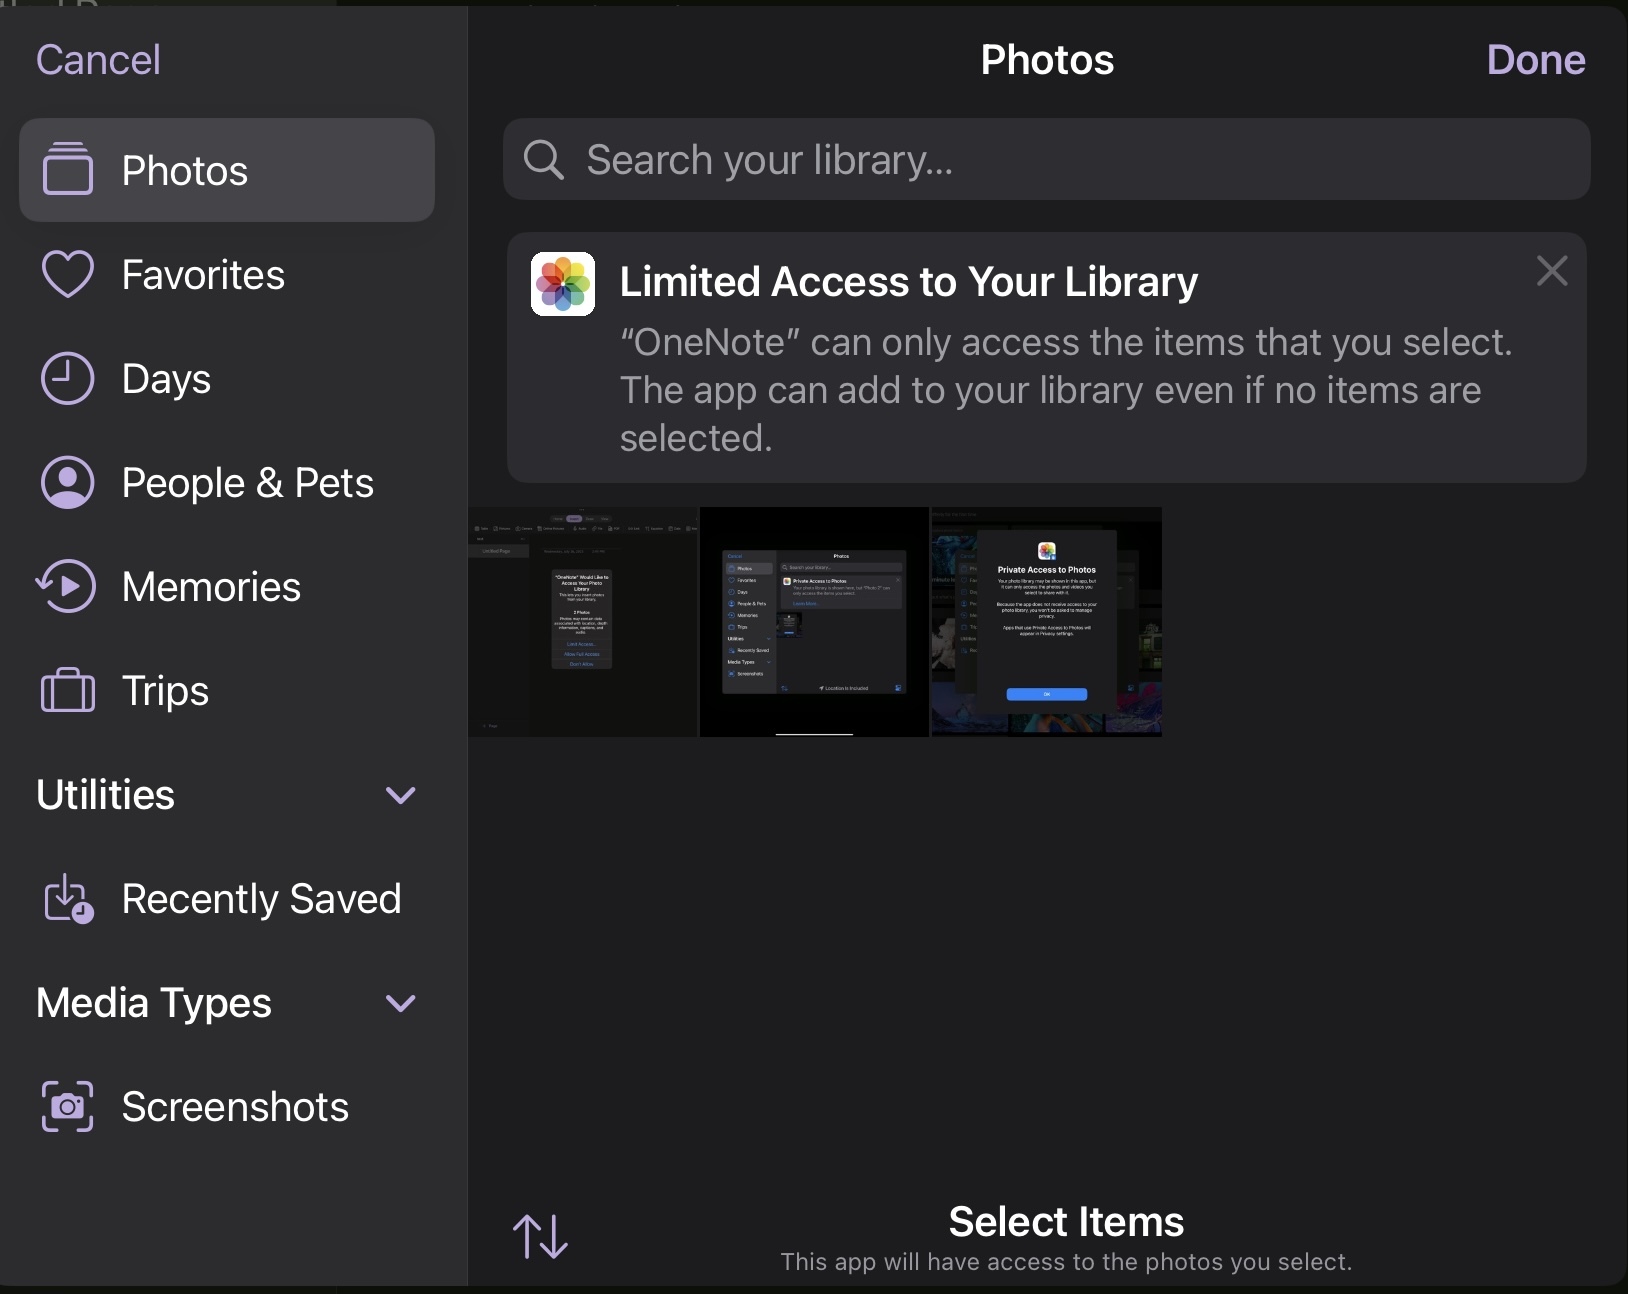The image size is (1628, 1294).
Task: Click the Memories replay icon
Action: (66, 586)
